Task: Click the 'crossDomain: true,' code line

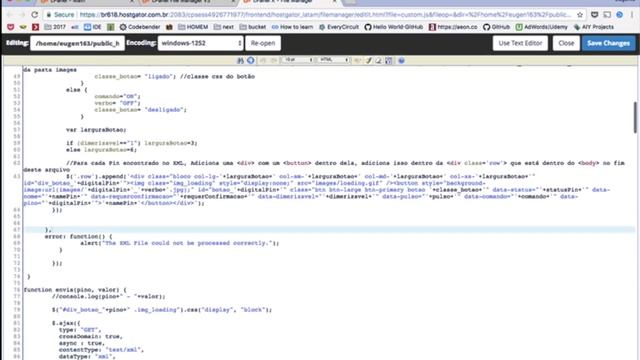Action: click(x=91, y=336)
